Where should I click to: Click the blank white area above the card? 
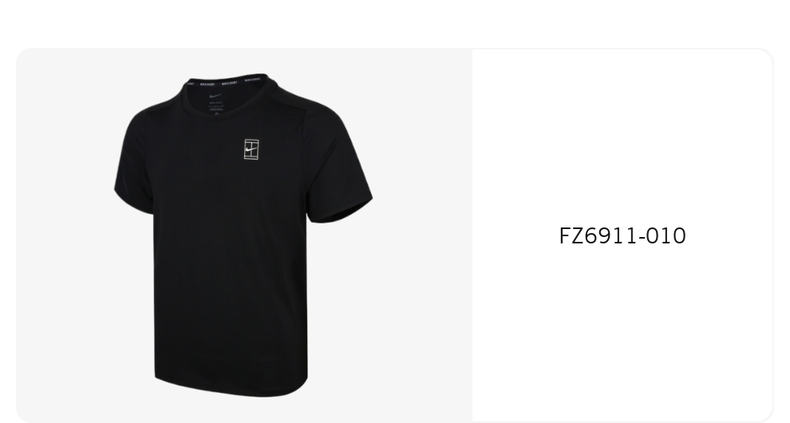(x=395, y=23)
